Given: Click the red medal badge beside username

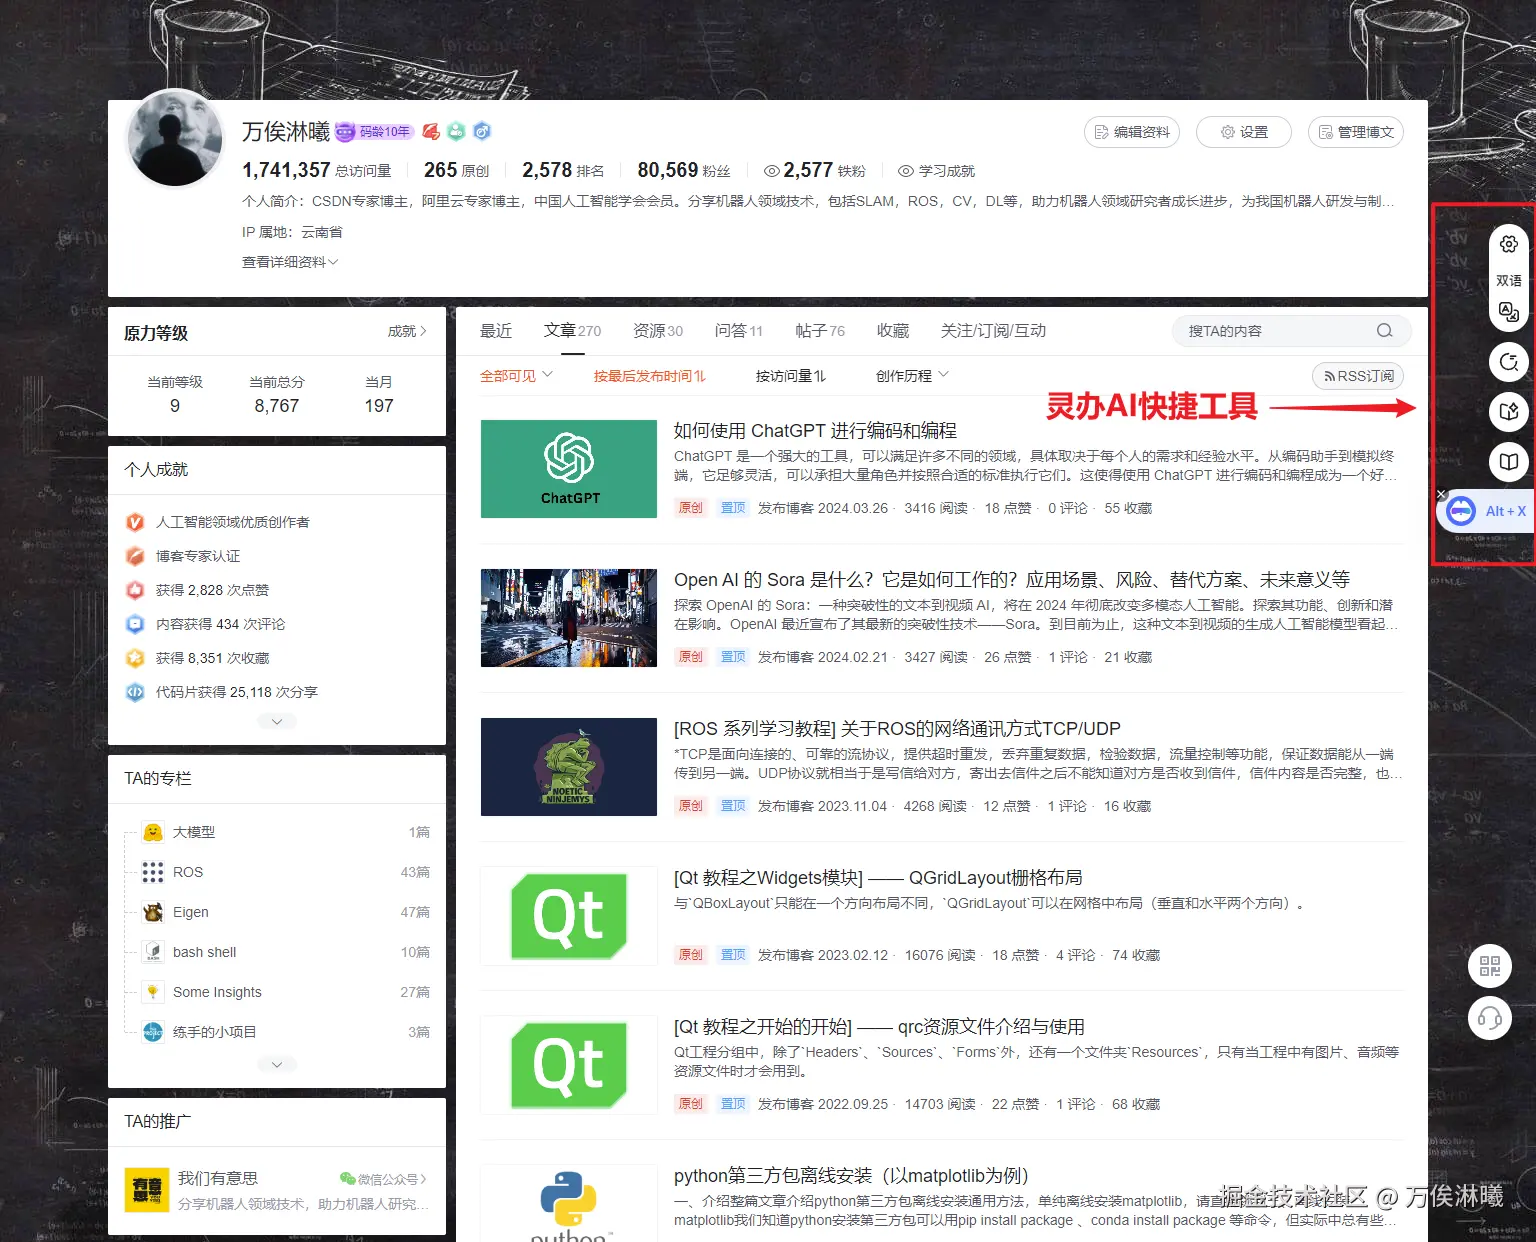Looking at the screenshot, I should click(x=431, y=131).
